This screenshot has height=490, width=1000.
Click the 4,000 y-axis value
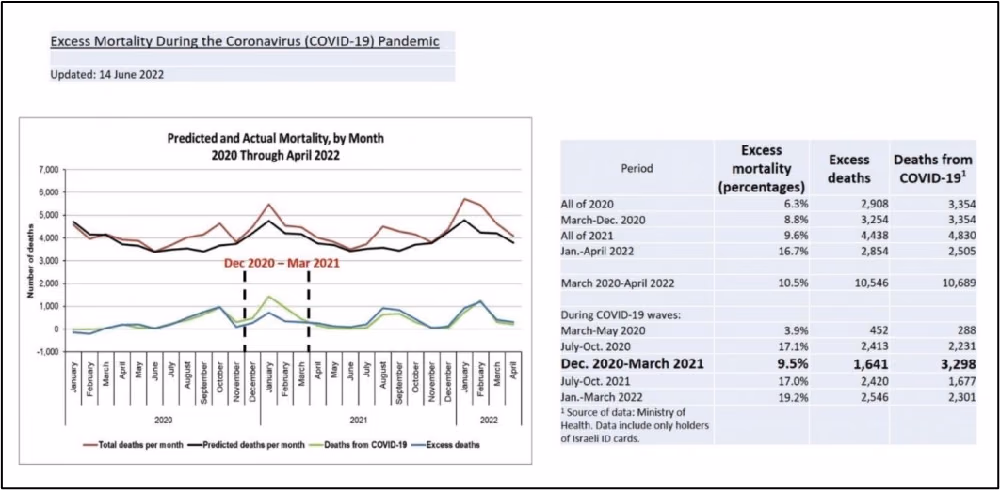click(48, 238)
